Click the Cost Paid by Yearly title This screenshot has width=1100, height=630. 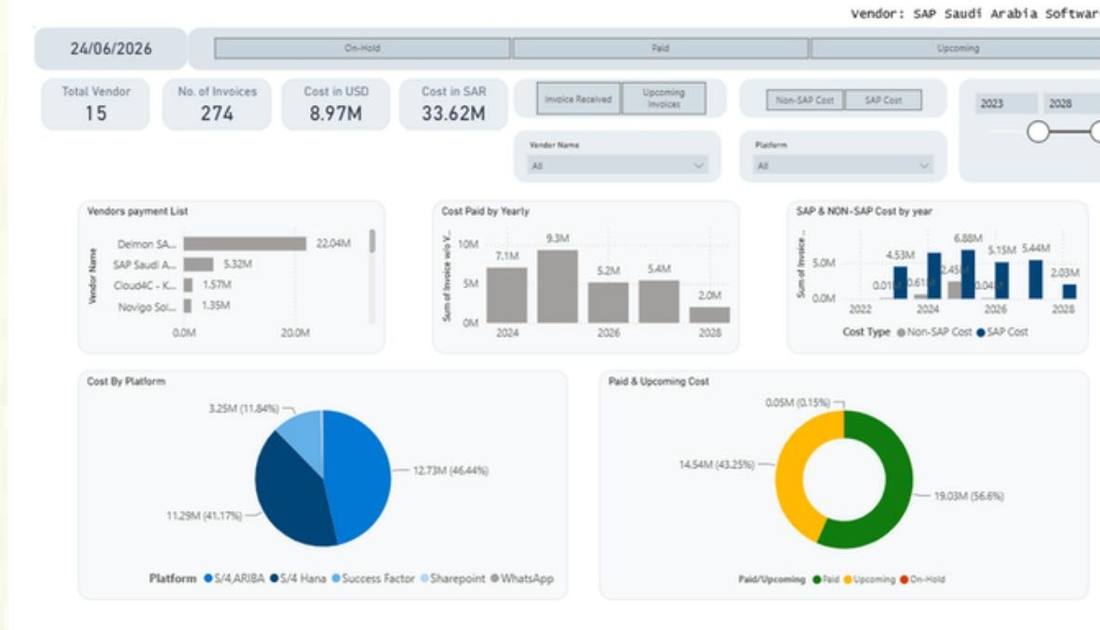[485, 211]
